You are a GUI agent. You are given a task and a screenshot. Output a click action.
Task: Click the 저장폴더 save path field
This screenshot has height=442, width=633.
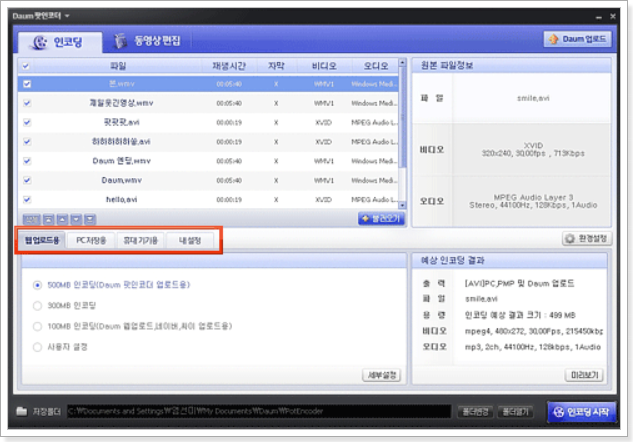pyautogui.click(x=259, y=411)
